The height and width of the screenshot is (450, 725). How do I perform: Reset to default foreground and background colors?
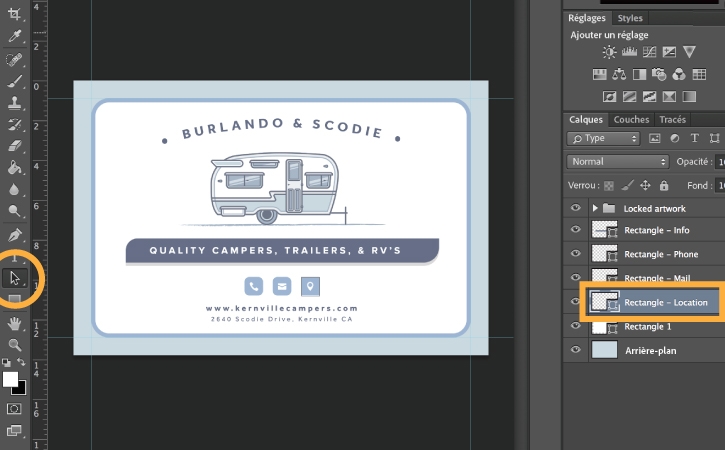[x=6, y=363]
